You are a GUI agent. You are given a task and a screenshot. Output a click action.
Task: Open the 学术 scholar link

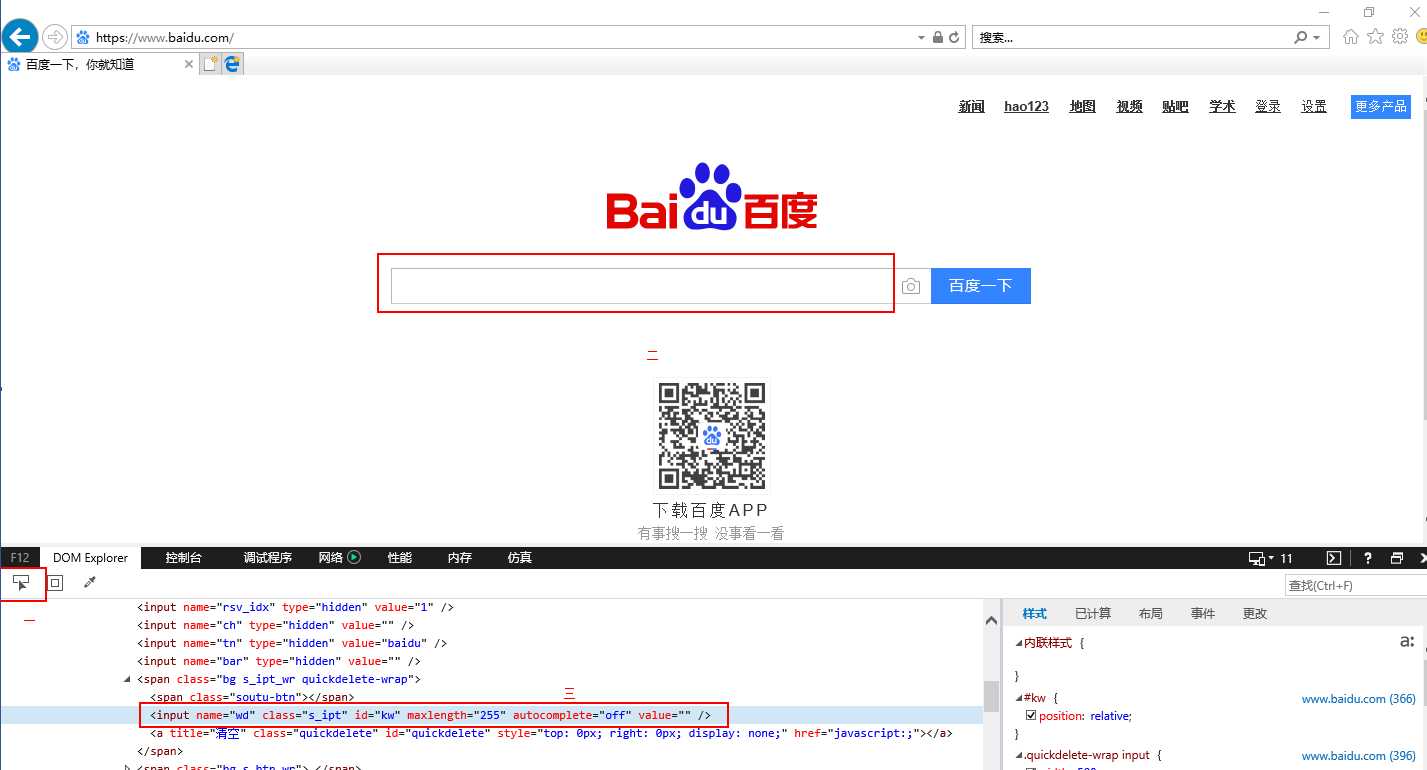coord(1222,106)
